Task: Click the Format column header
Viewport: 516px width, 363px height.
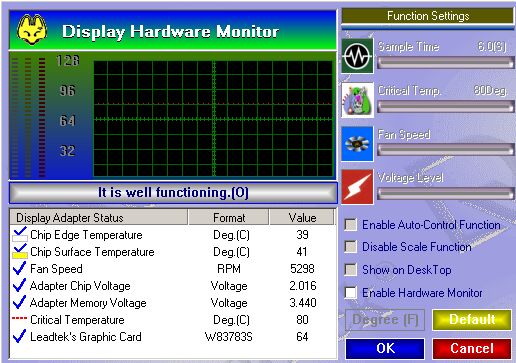Action: (229, 217)
